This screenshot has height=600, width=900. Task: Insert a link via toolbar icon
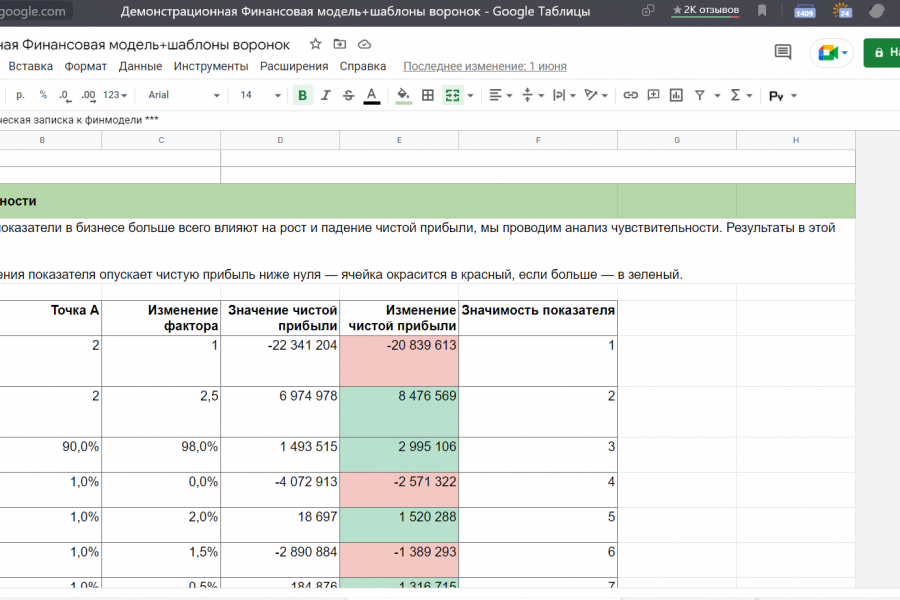pyautogui.click(x=630, y=95)
